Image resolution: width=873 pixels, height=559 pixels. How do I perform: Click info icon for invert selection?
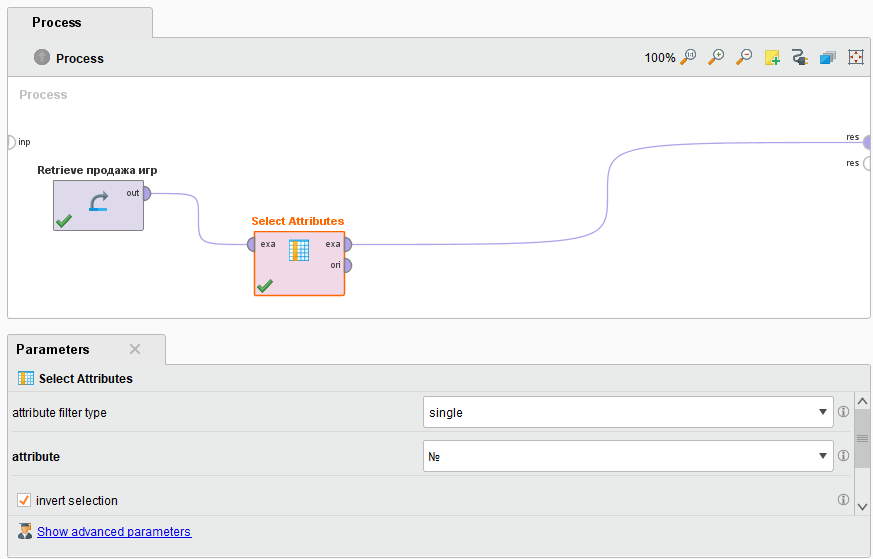843,499
